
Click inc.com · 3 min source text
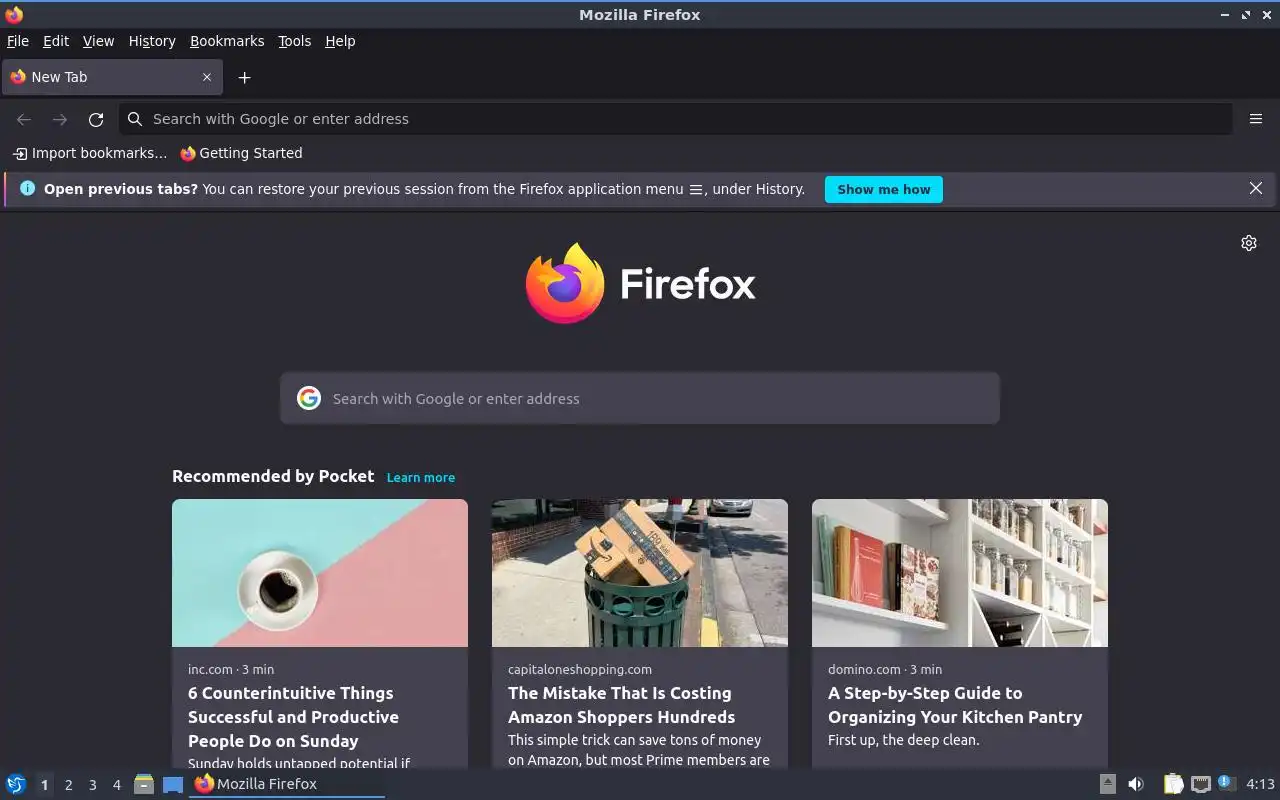click(231, 669)
